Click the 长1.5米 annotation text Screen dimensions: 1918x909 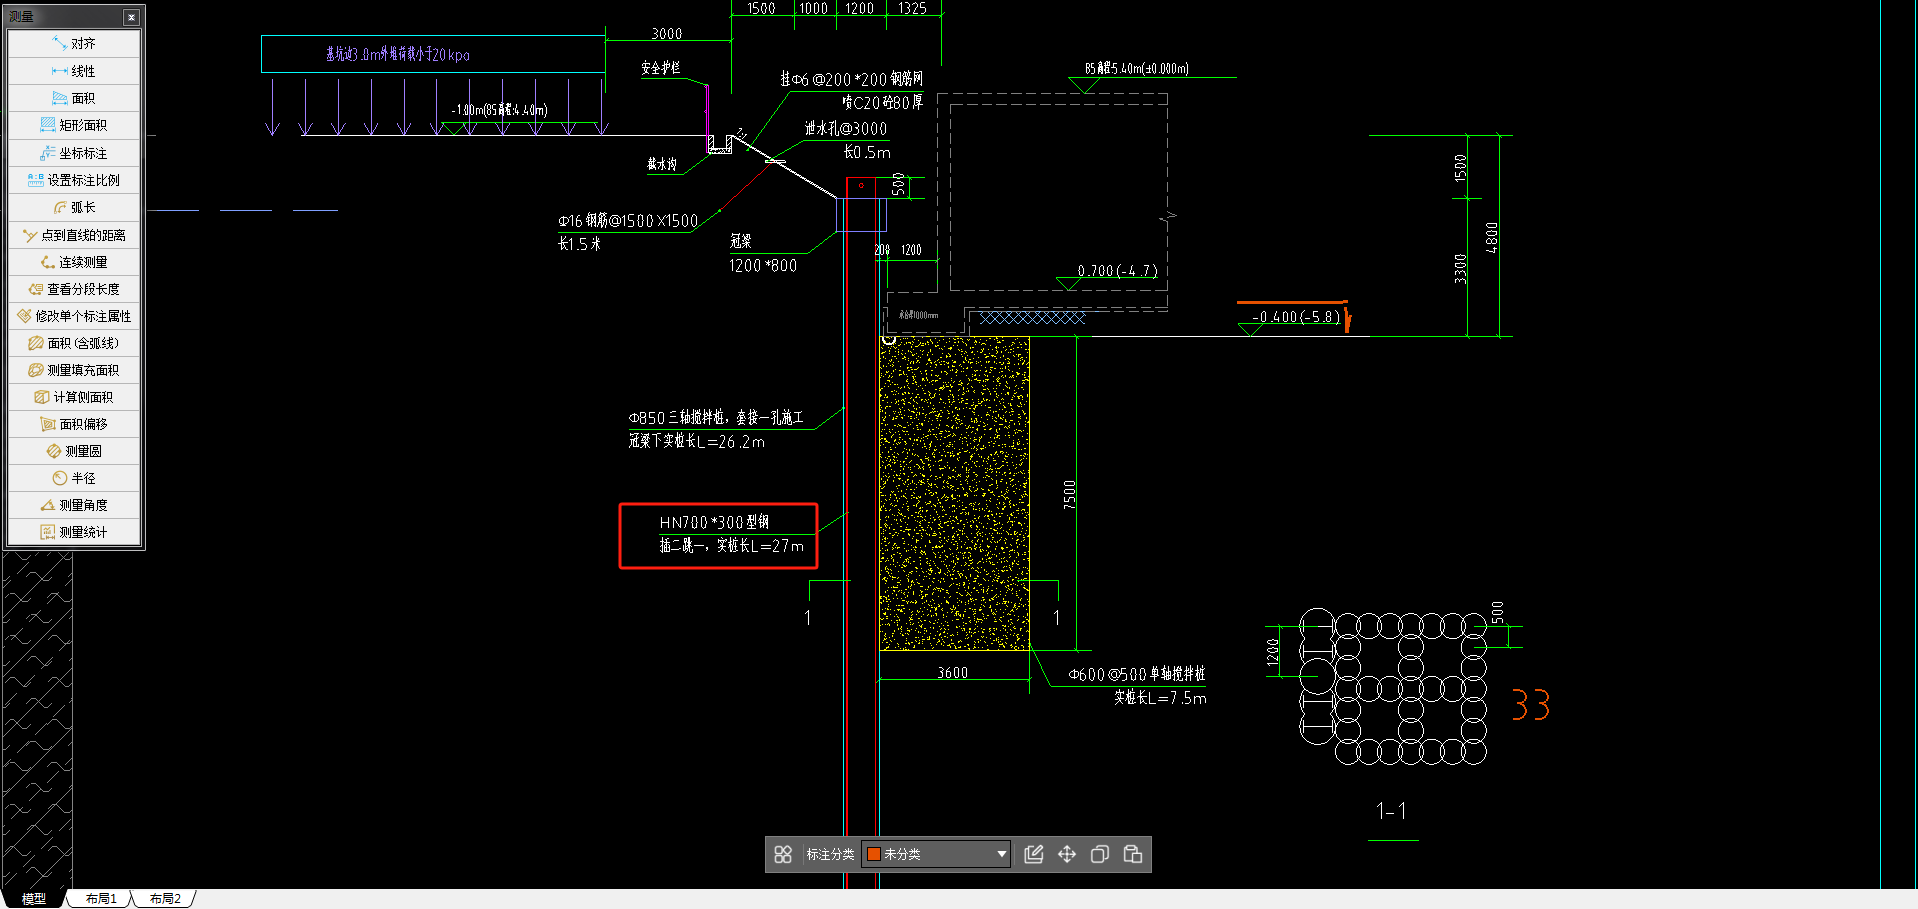[x=579, y=244]
